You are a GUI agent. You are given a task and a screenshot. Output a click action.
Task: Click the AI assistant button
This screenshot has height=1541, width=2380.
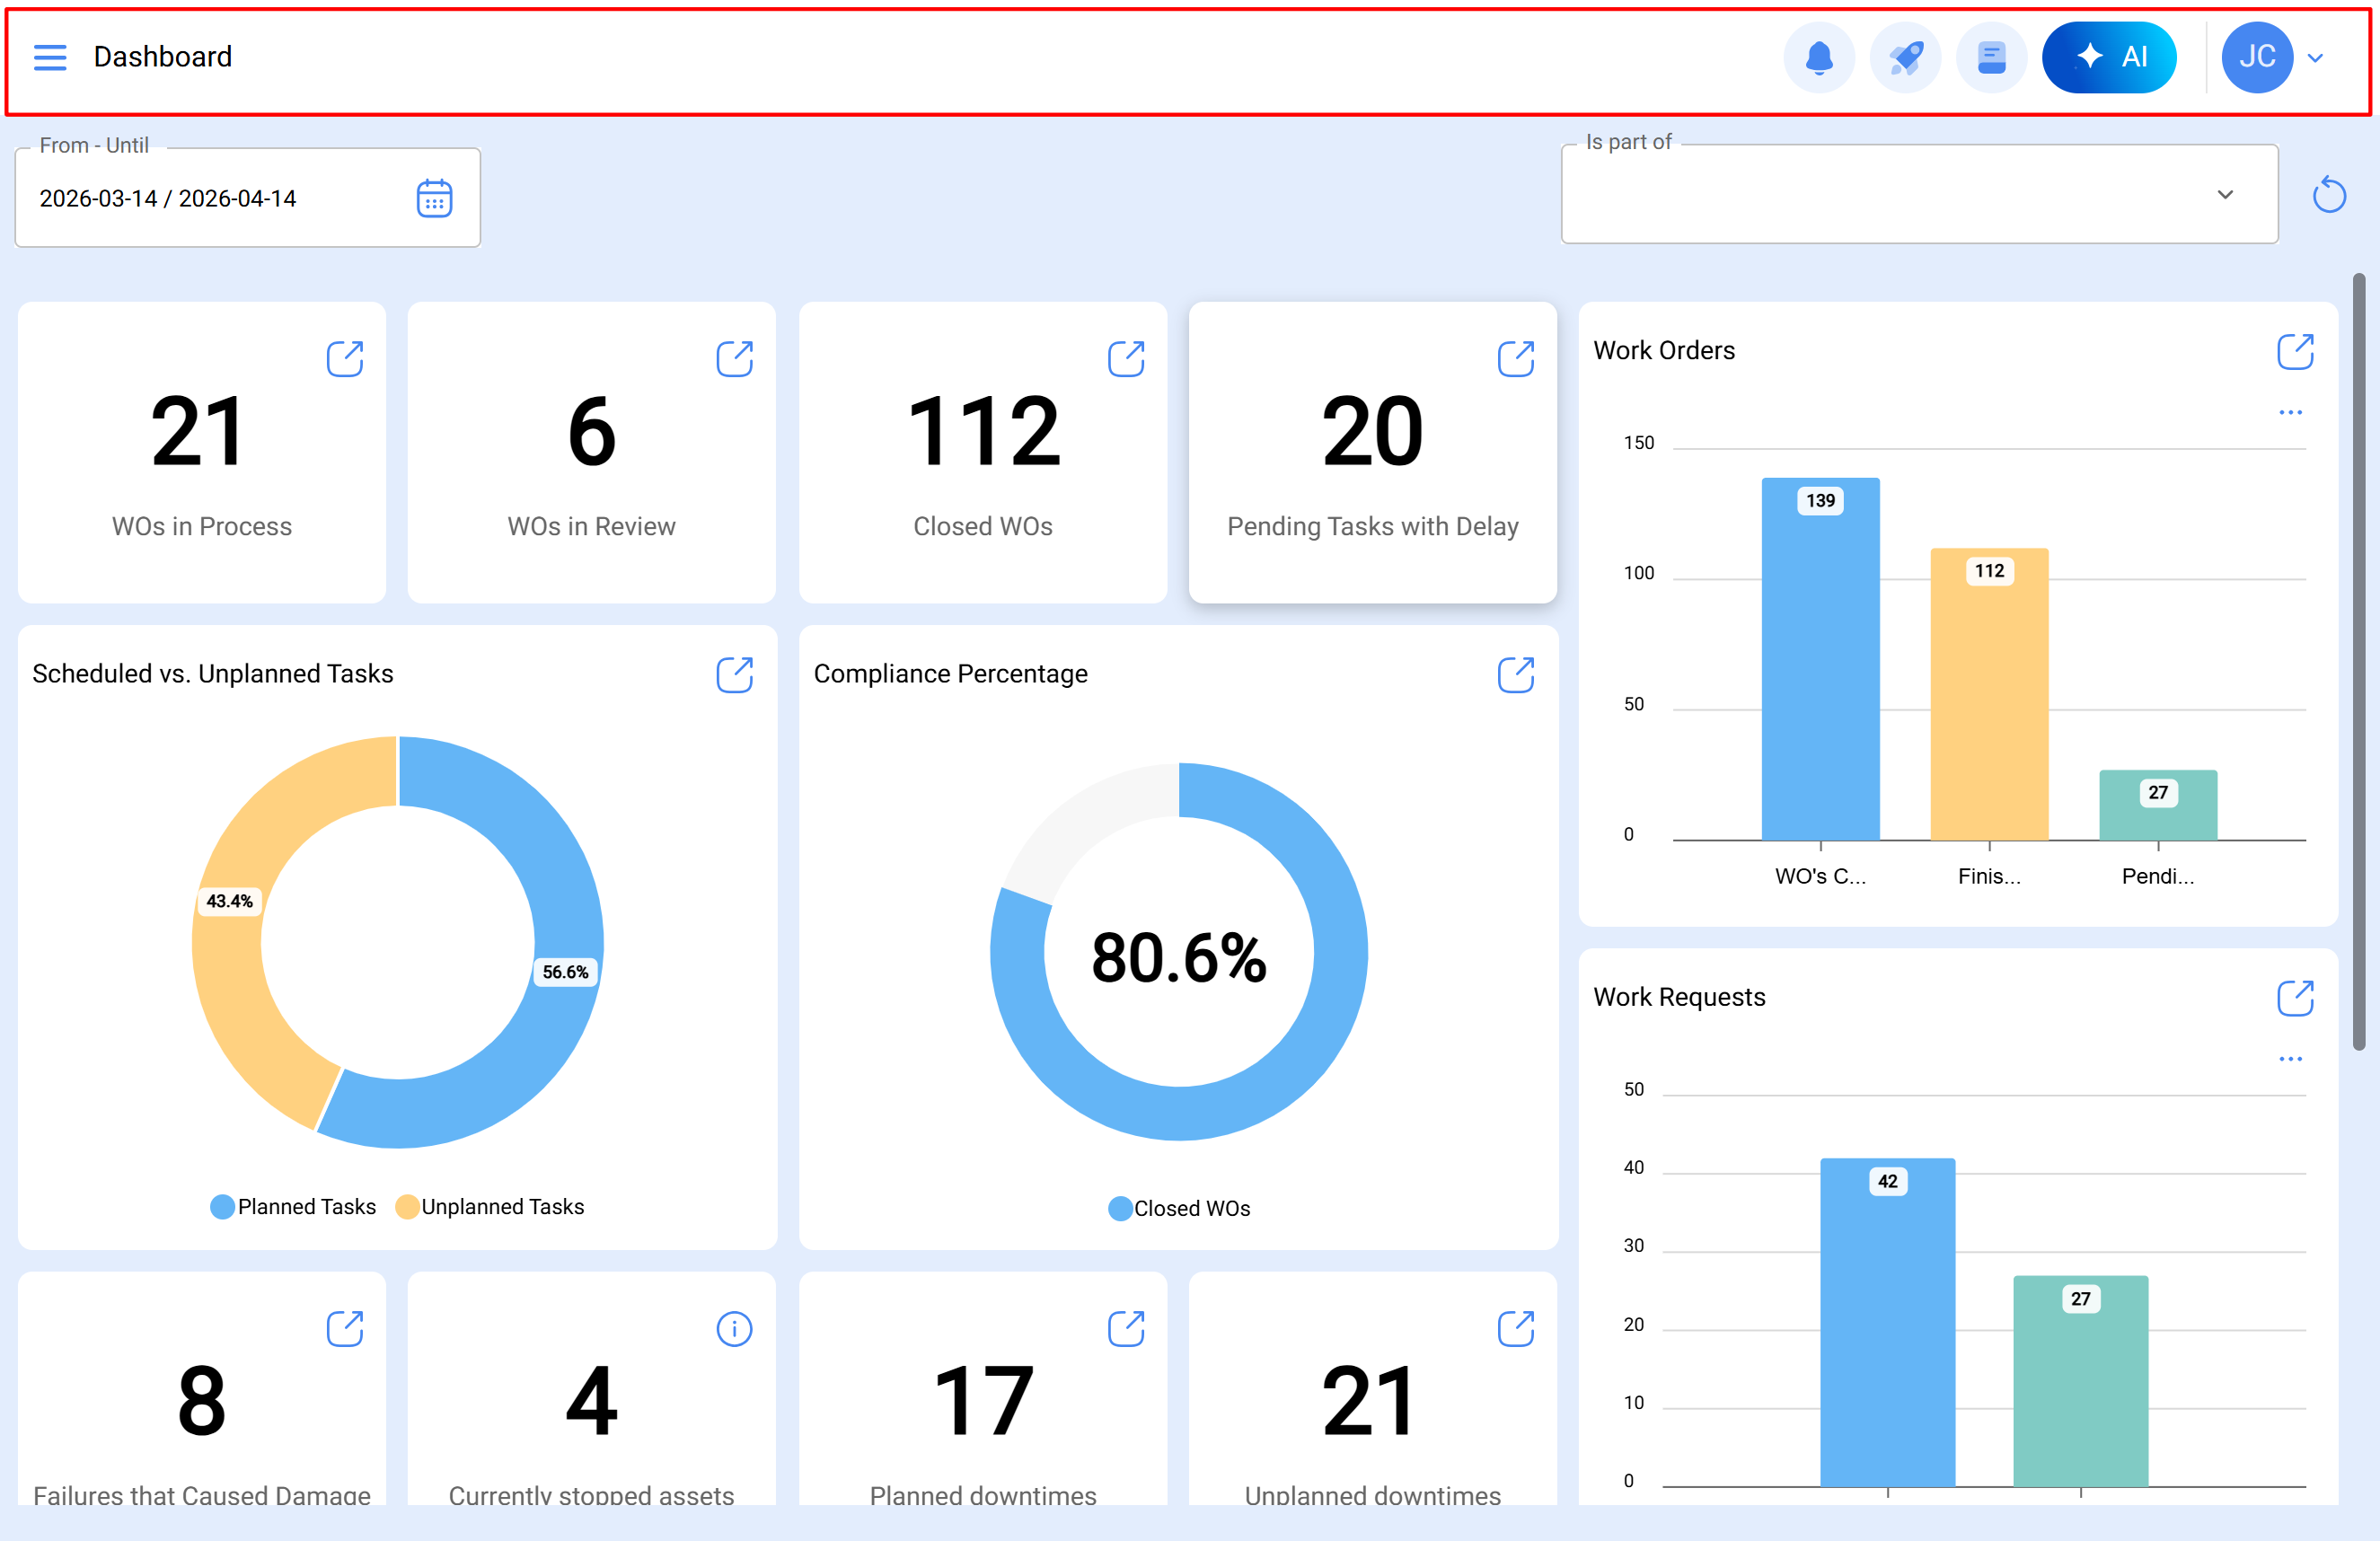point(2109,57)
